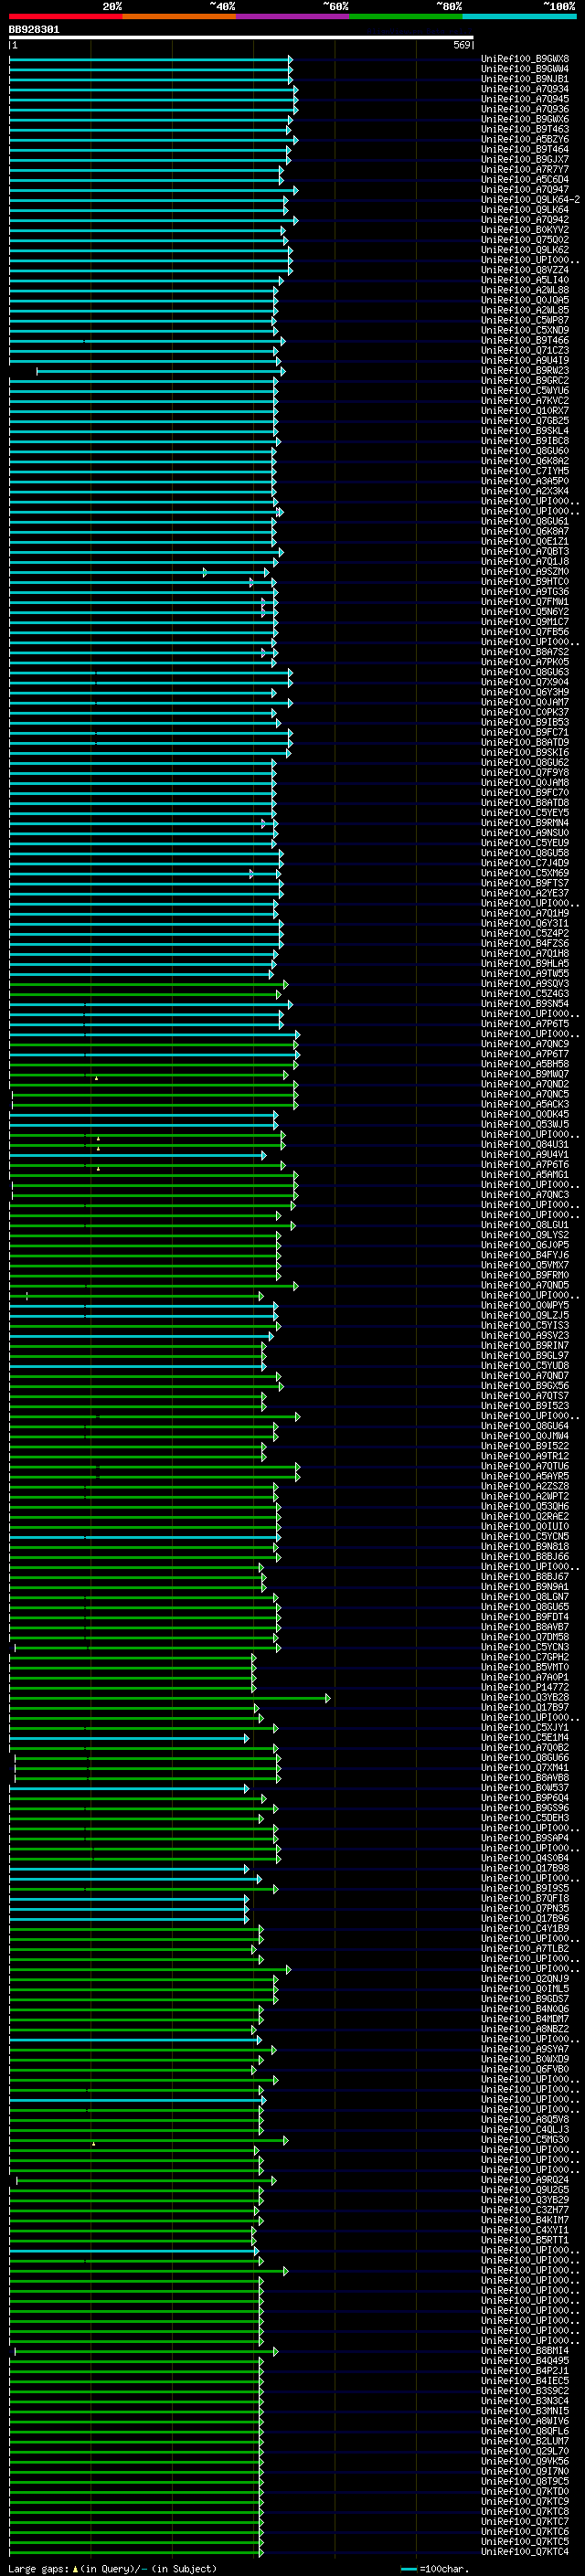Click the cyan ~100% legend segment
The image size is (585, 2576).
(x=519, y=17)
